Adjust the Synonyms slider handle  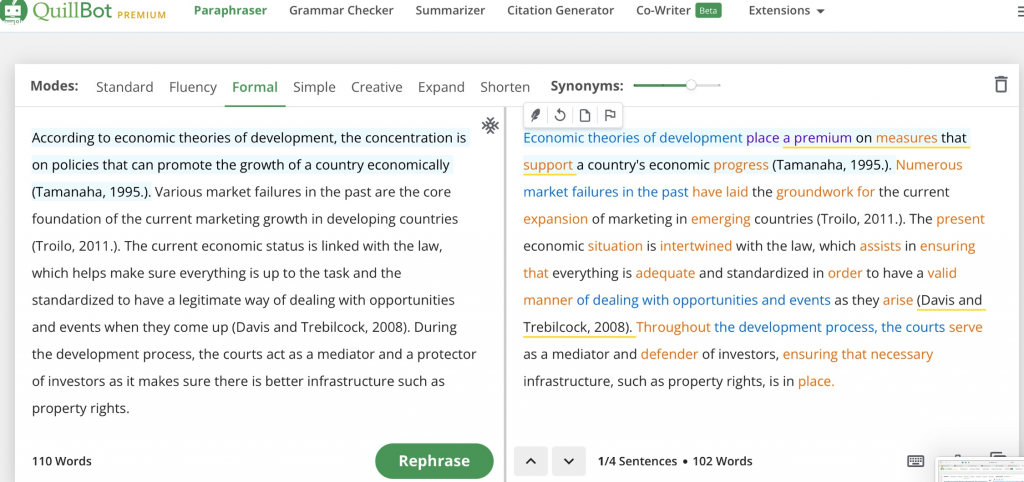click(x=691, y=85)
